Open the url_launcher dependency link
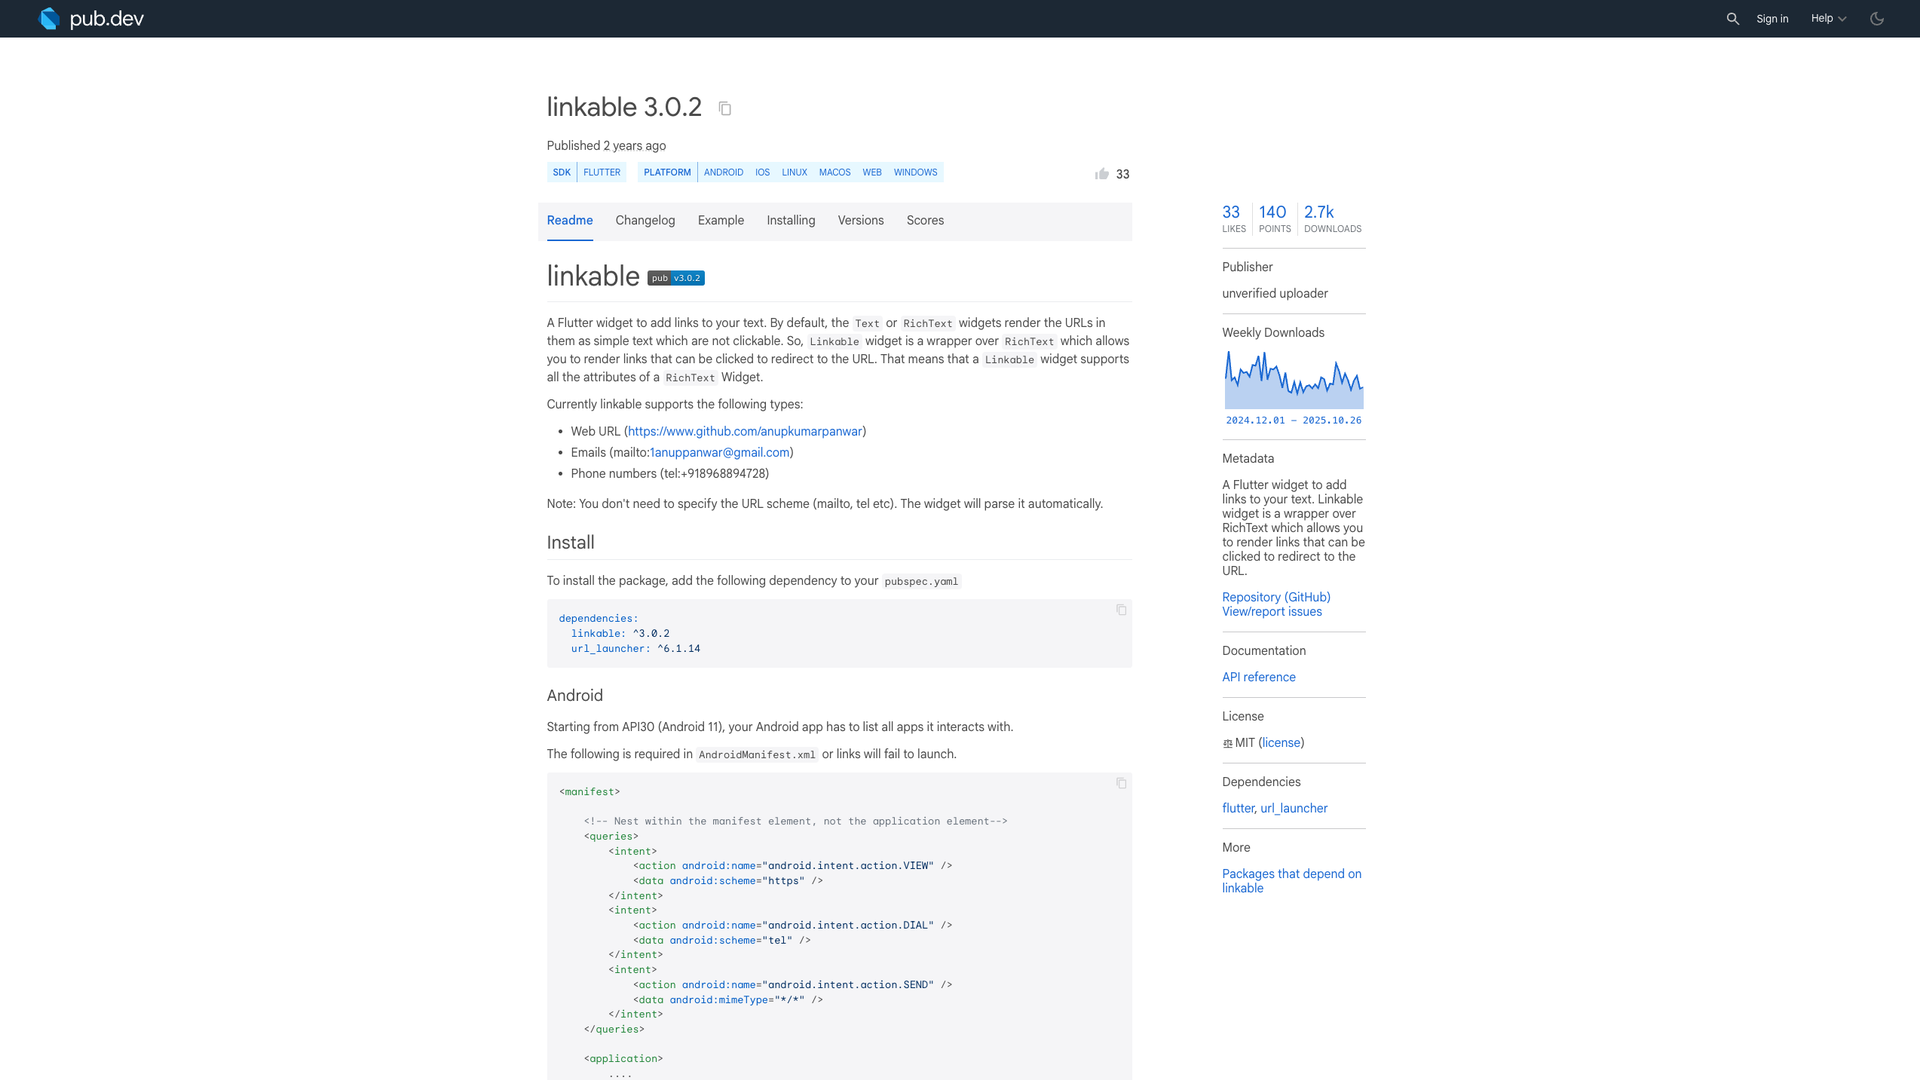The image size is (1920, 1080). click(x=1294, y=808)
